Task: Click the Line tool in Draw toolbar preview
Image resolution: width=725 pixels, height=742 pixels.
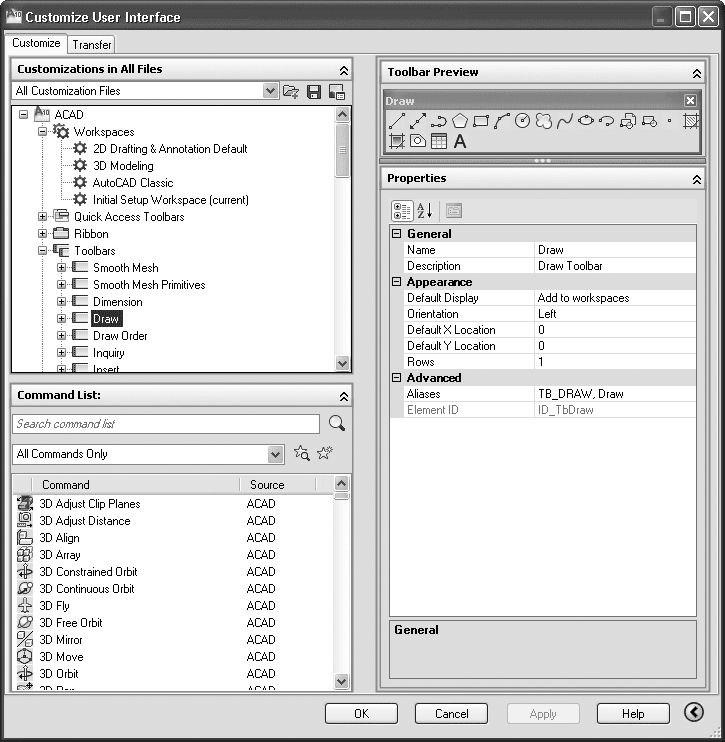Action: click(396, 121)
